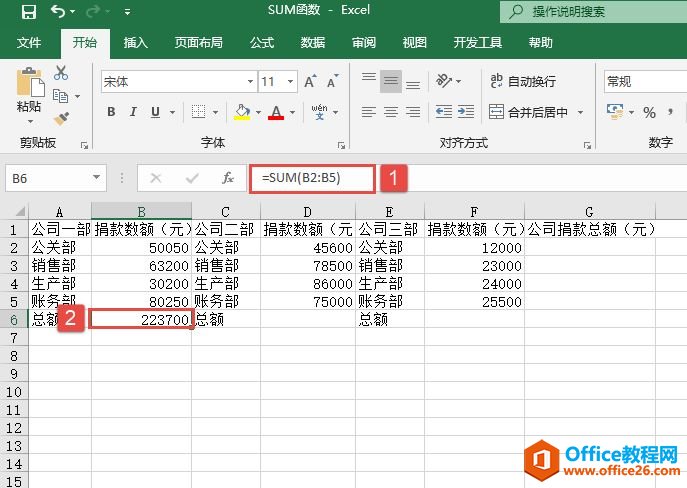Switch to the 审阅 tab
The image size is (687, 488).
tap(364, 42)
